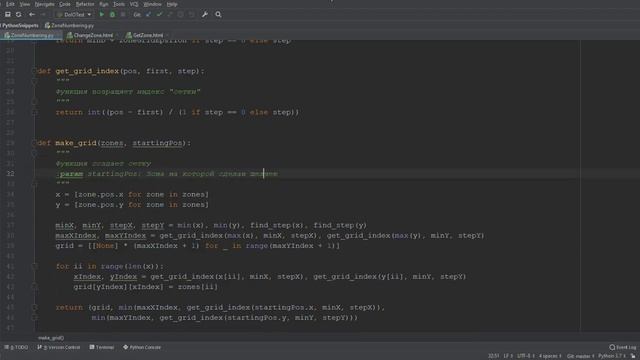Click the Git commit checkmark icon
640x360 pixels.
[159, 14]
